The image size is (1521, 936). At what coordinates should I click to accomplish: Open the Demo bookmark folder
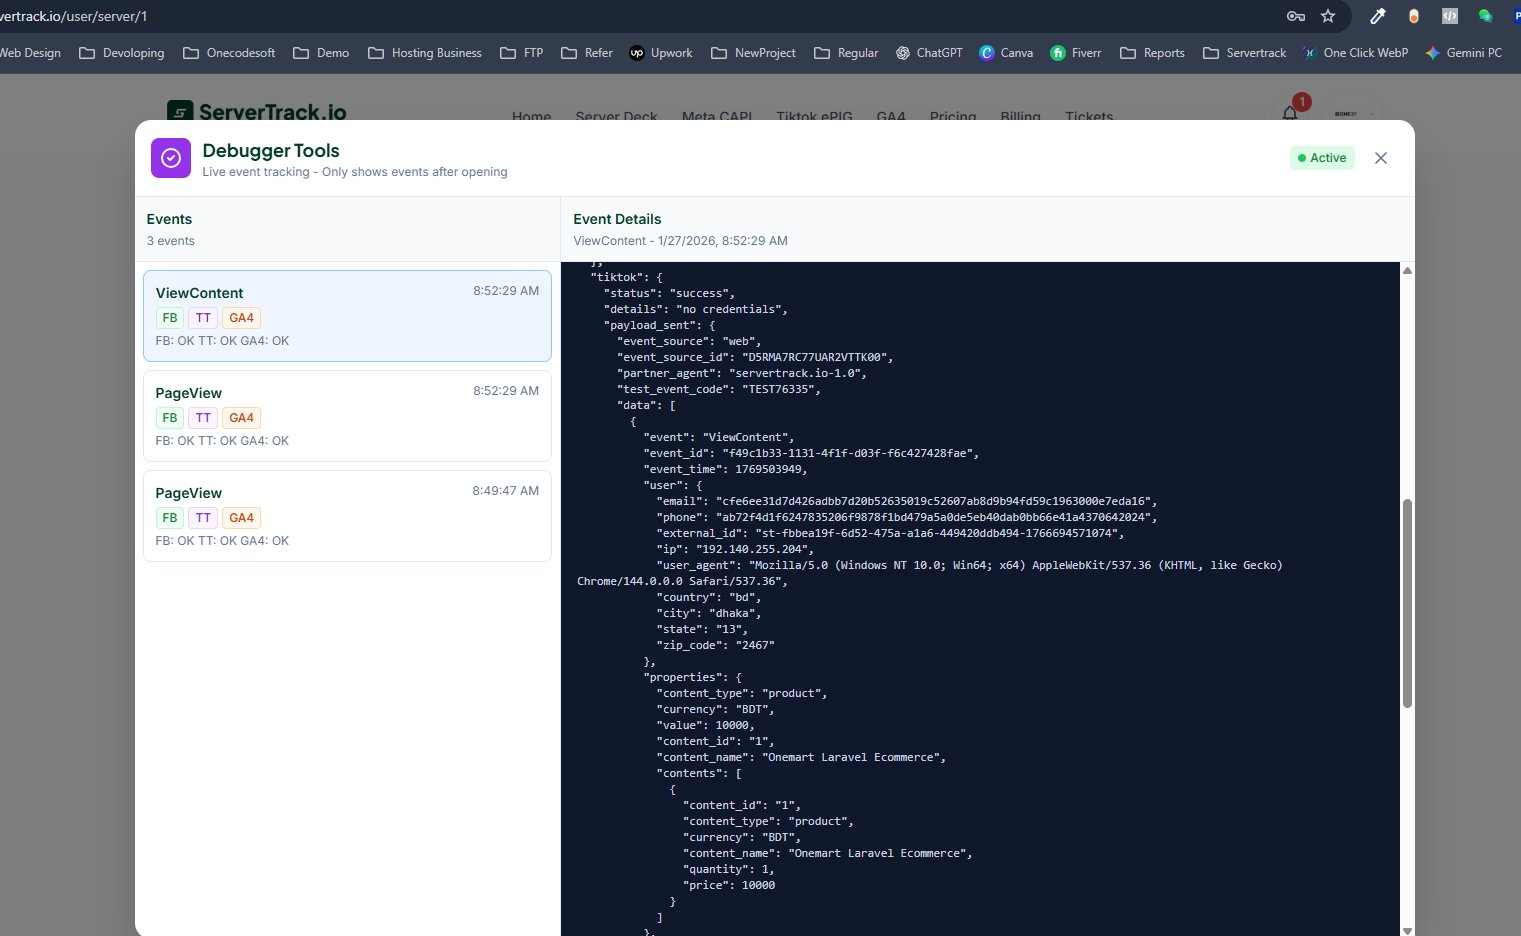(321, 53)
